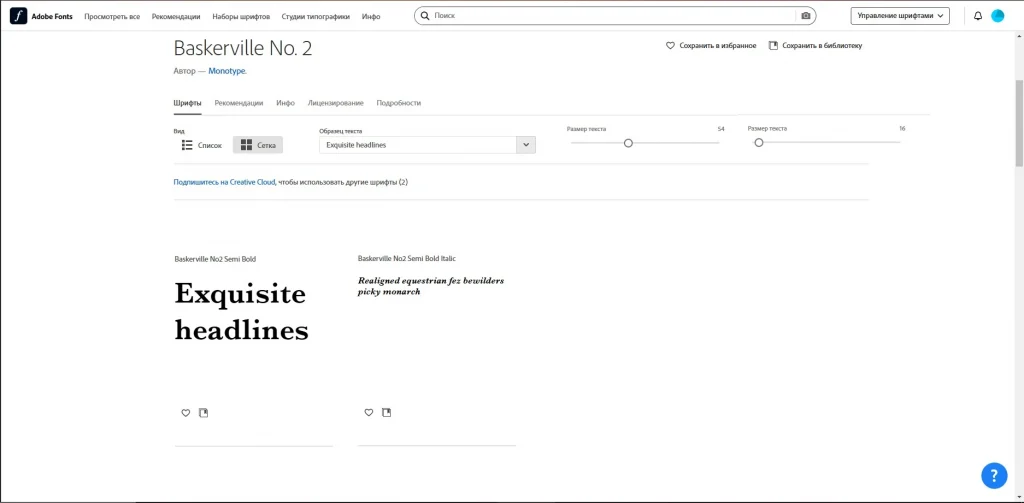Select the Подробности tab
This screenshot has height=503, width=1024.
tap(398, 103)
